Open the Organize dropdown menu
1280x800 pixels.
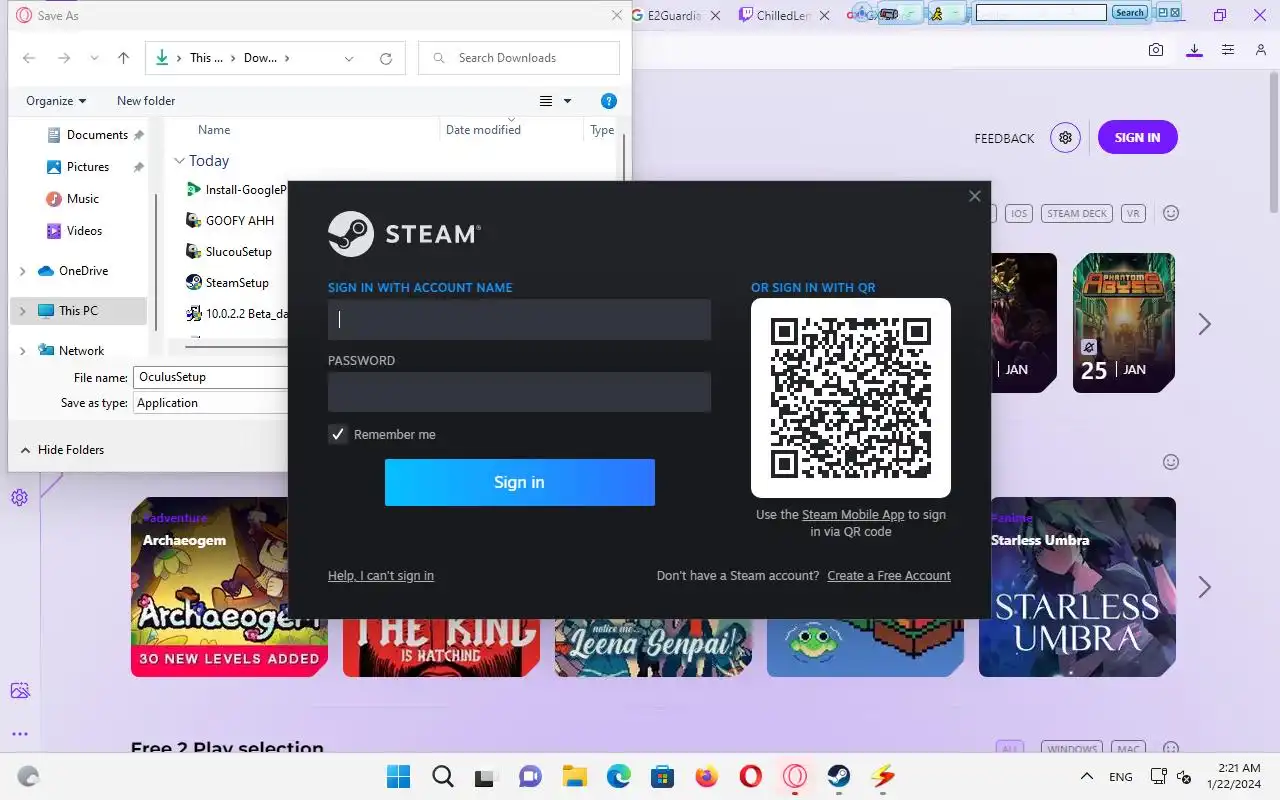[56, 101]
